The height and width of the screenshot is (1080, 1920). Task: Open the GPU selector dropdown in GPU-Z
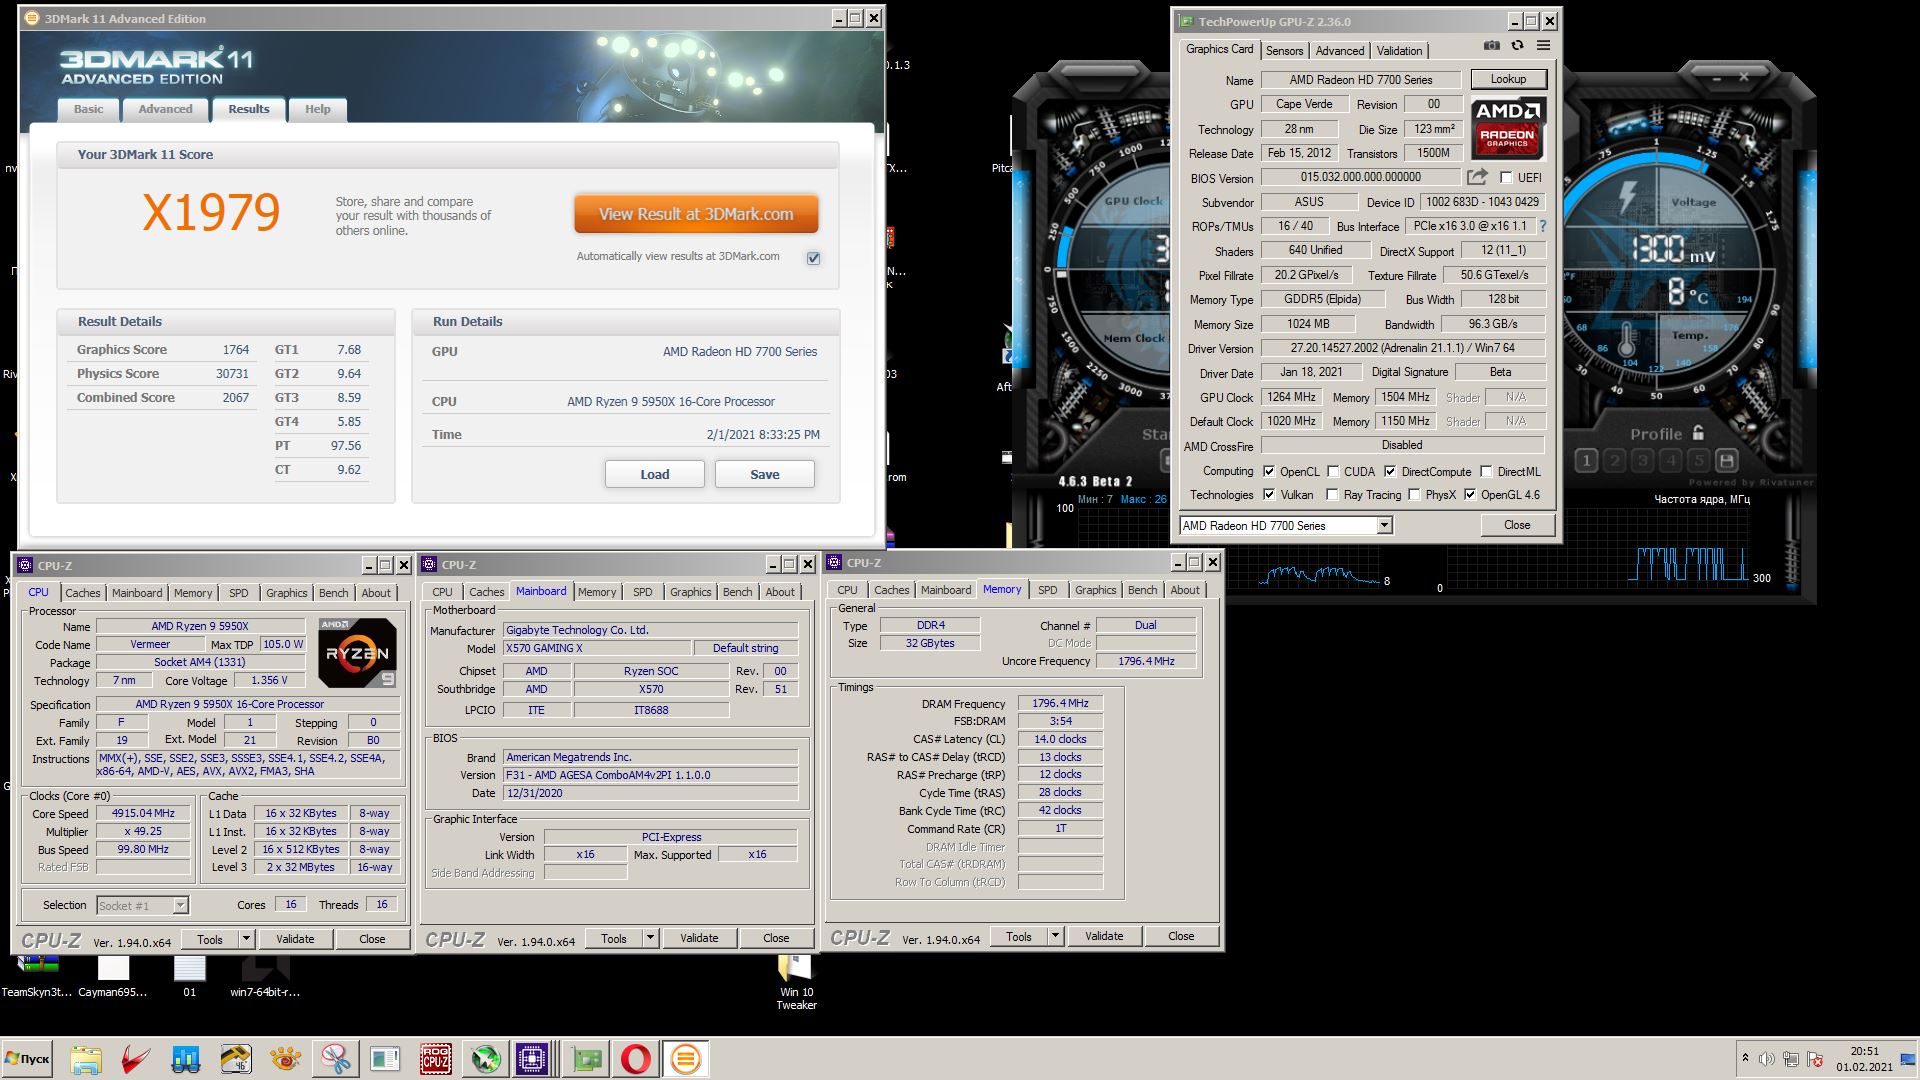1384,526
